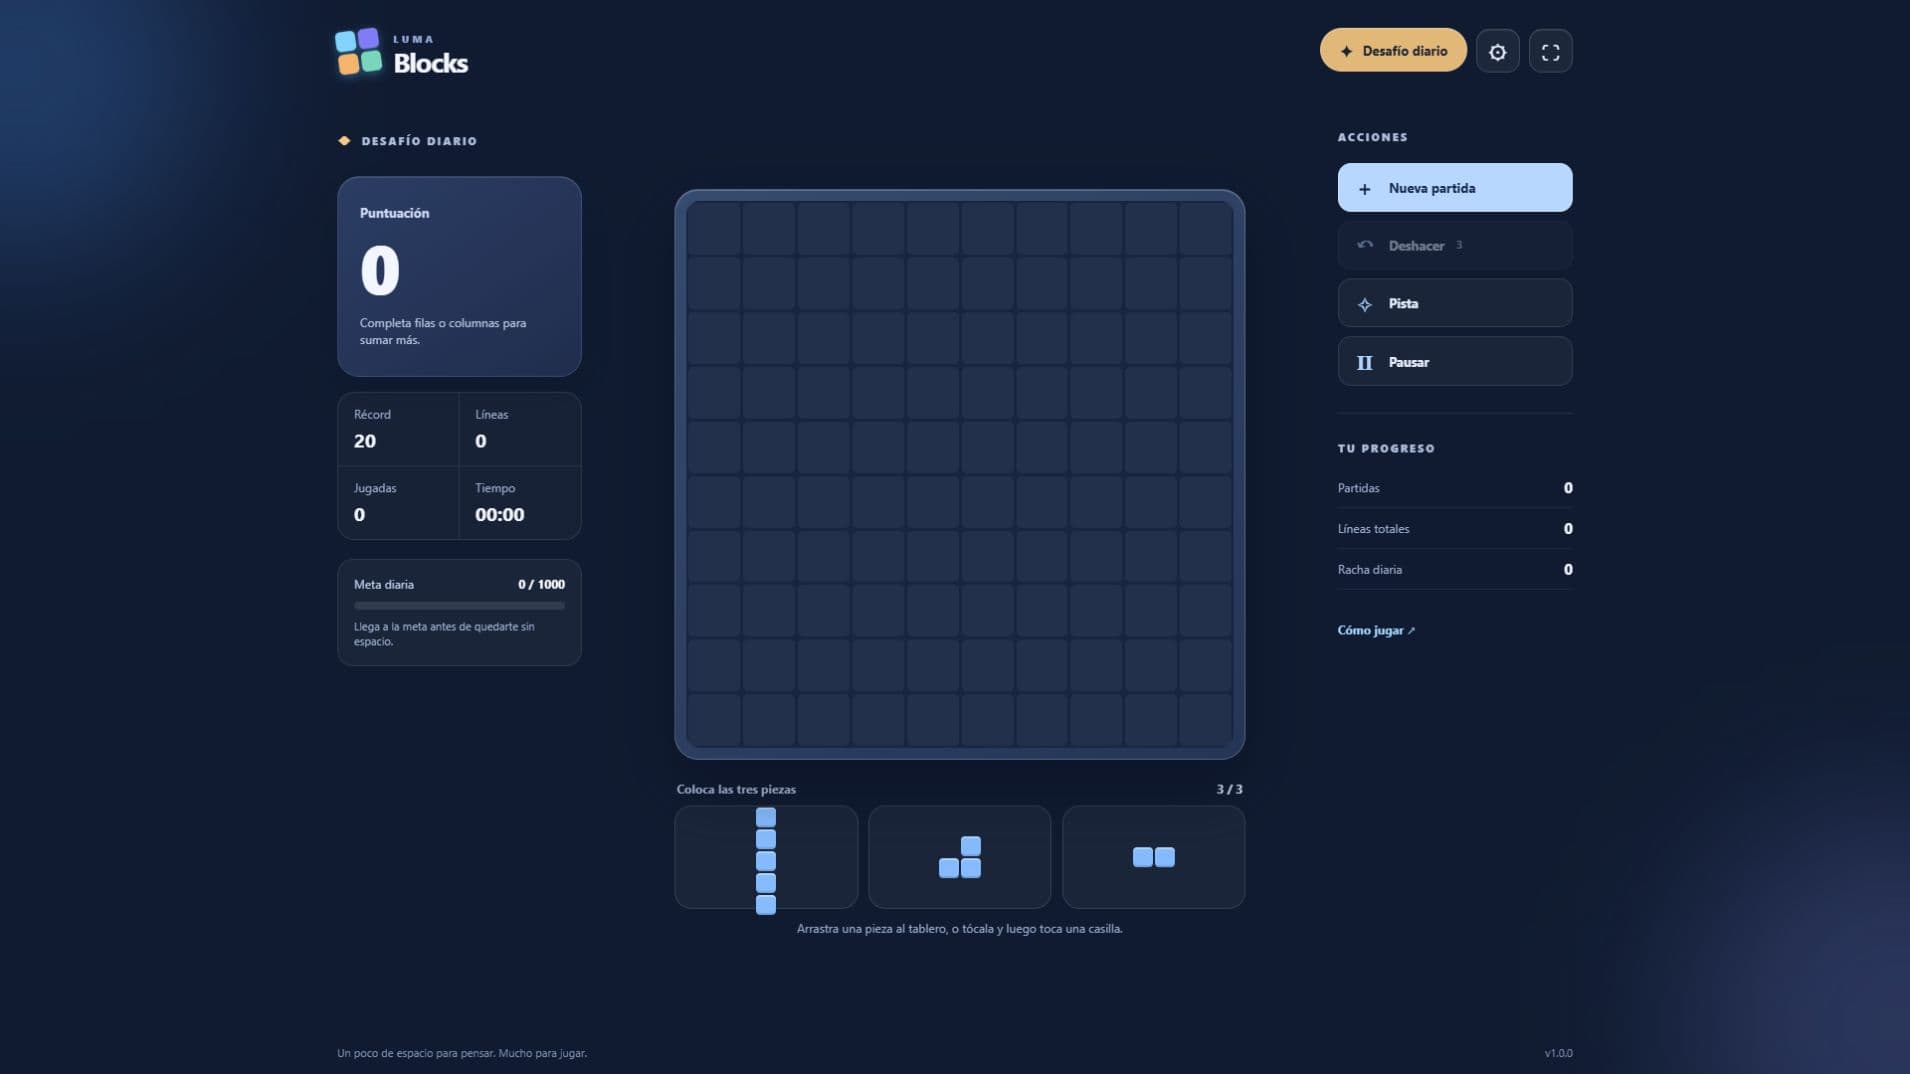Click the Racha diaria row
The image size is (1910, 1074).
click(x=1455, y=569)
